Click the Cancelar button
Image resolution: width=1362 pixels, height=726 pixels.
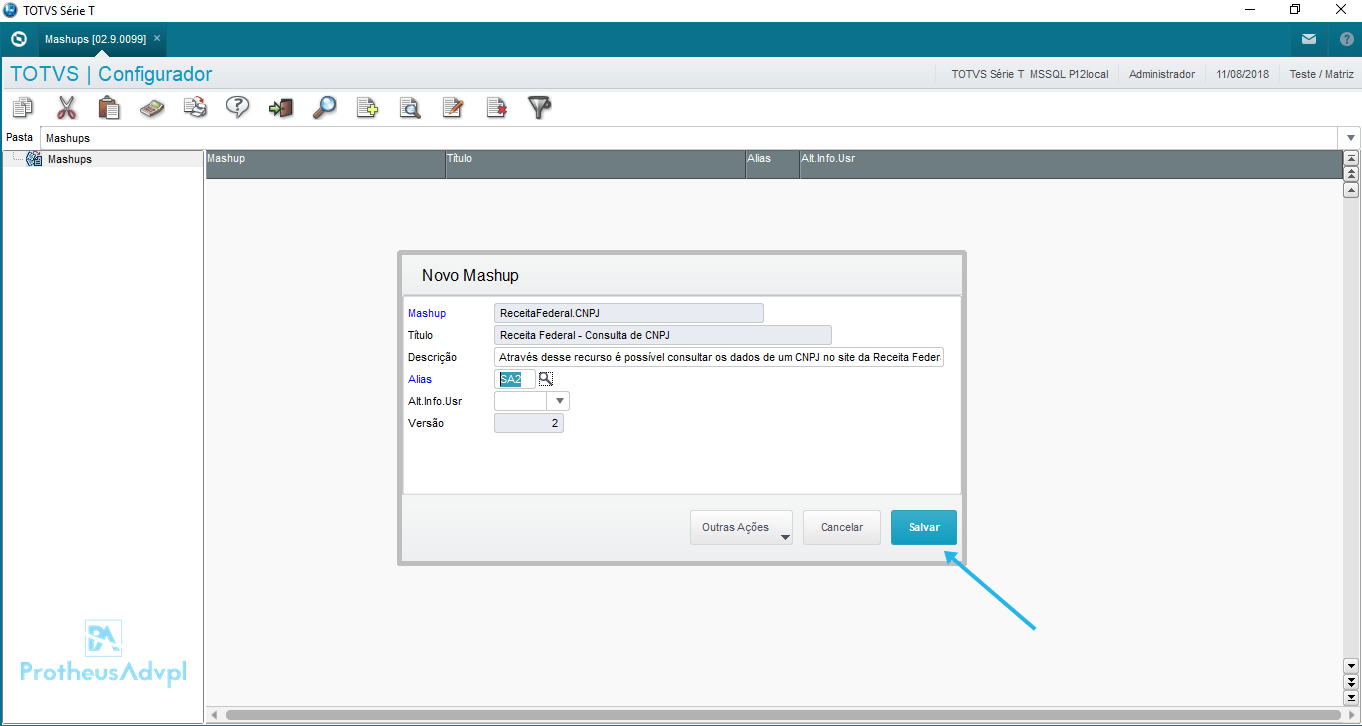[842, 527]
